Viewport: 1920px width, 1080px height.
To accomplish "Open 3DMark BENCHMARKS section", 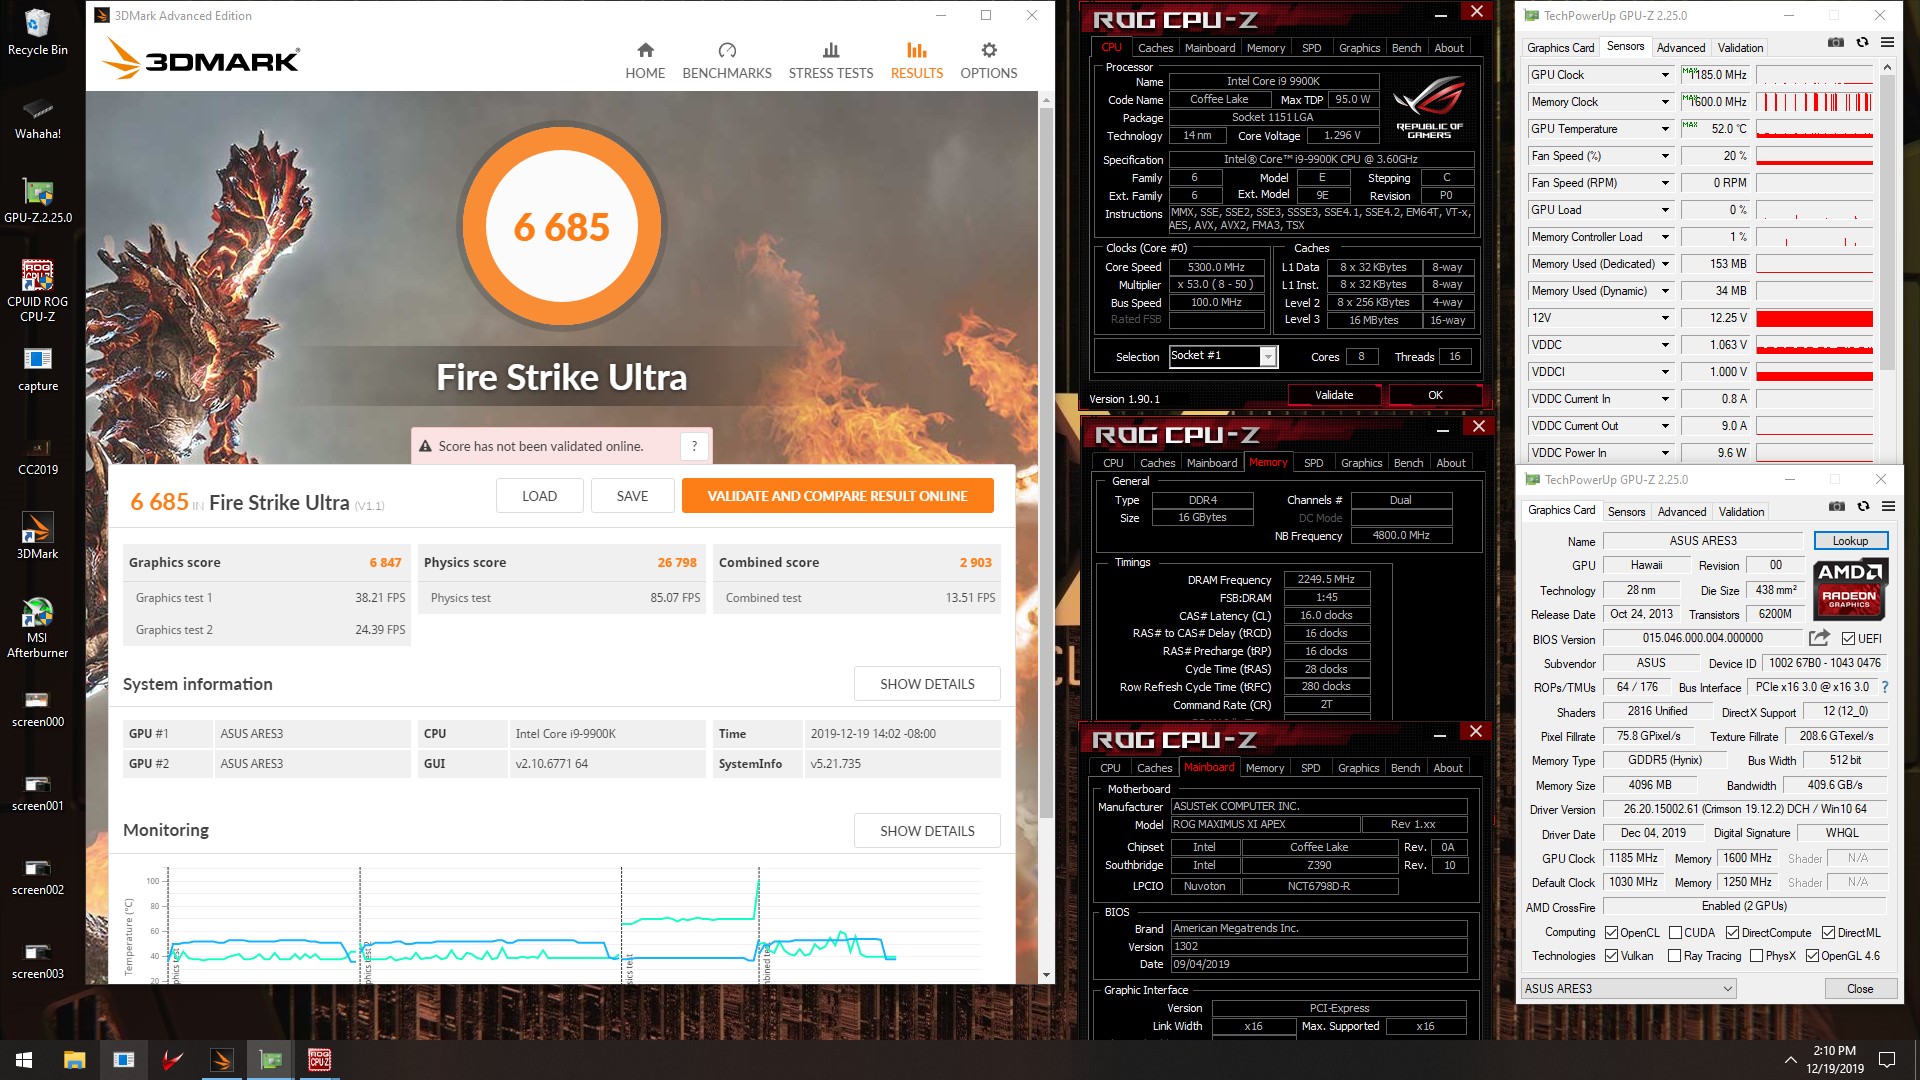I will click(727, 61).
